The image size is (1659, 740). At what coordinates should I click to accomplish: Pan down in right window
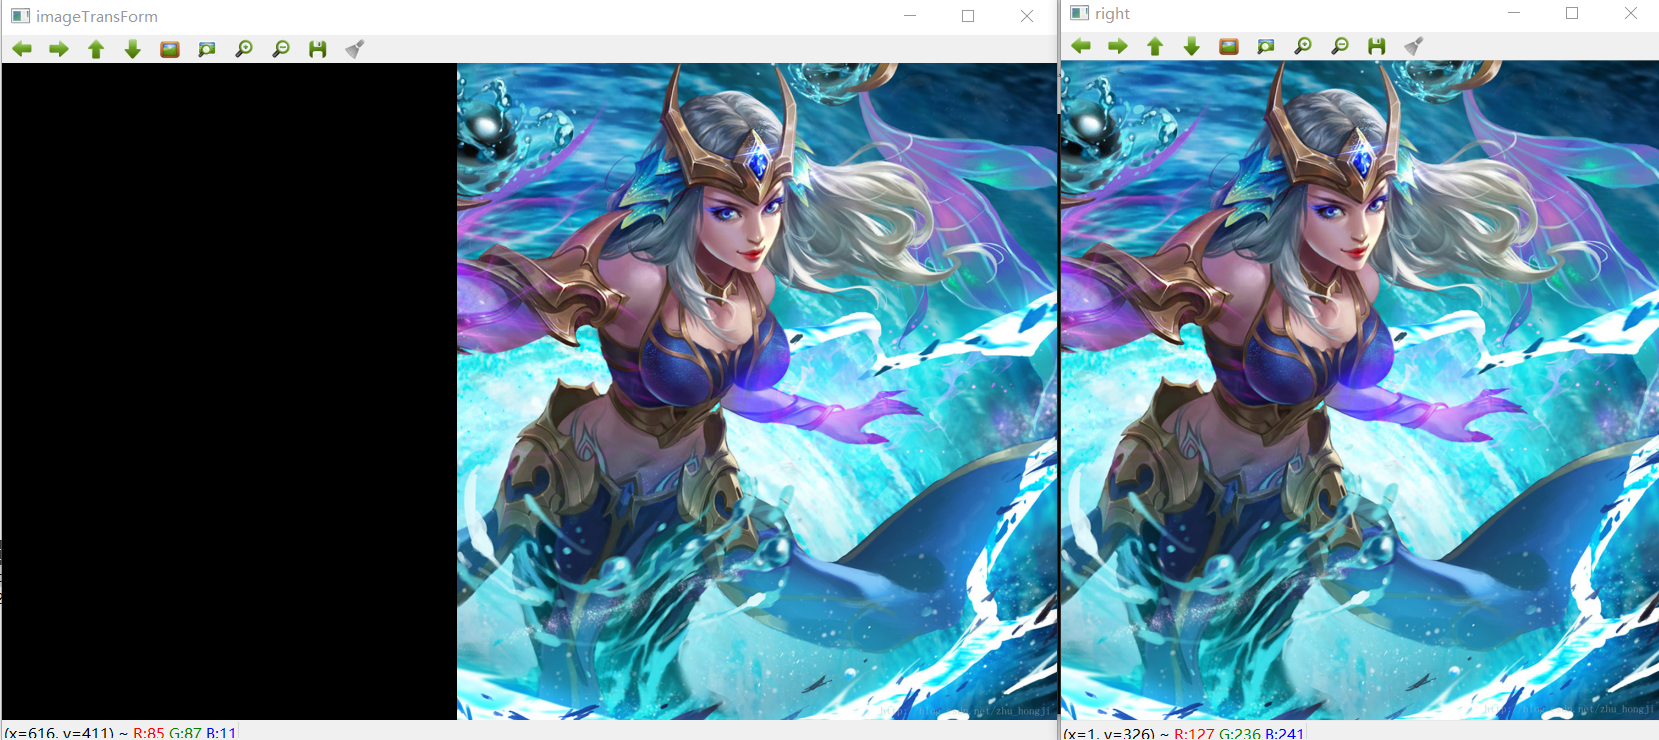[x=1192, y=46]
